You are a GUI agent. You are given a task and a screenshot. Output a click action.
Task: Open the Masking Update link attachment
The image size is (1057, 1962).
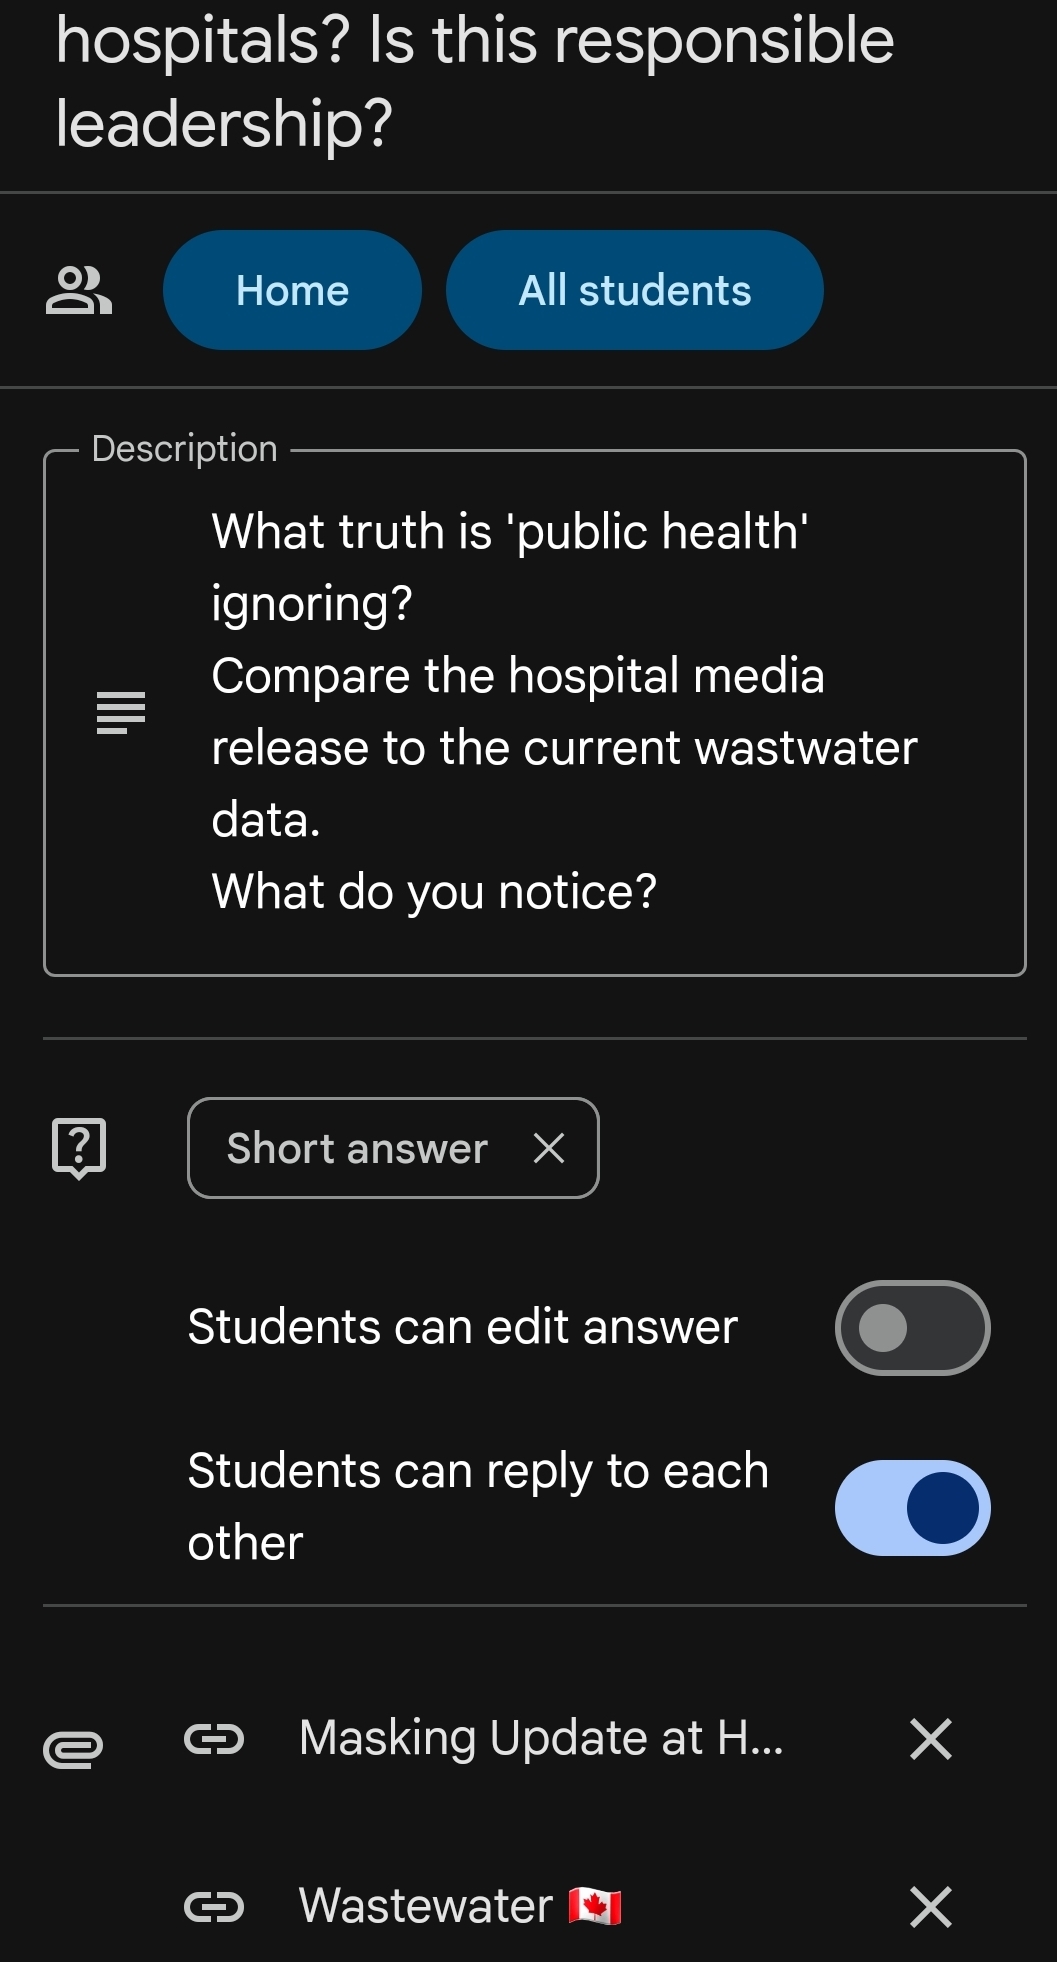click(x=541, y=1739)
